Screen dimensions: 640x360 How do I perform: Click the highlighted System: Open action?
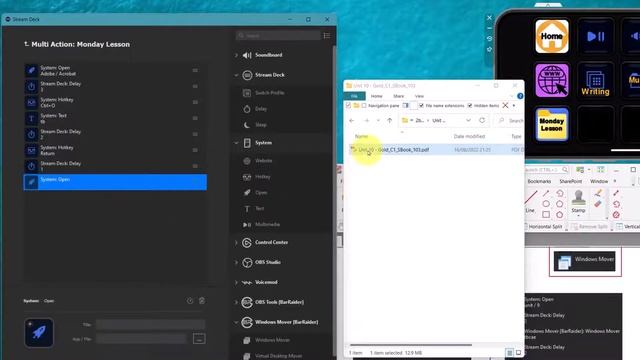(x=115, y=182)
